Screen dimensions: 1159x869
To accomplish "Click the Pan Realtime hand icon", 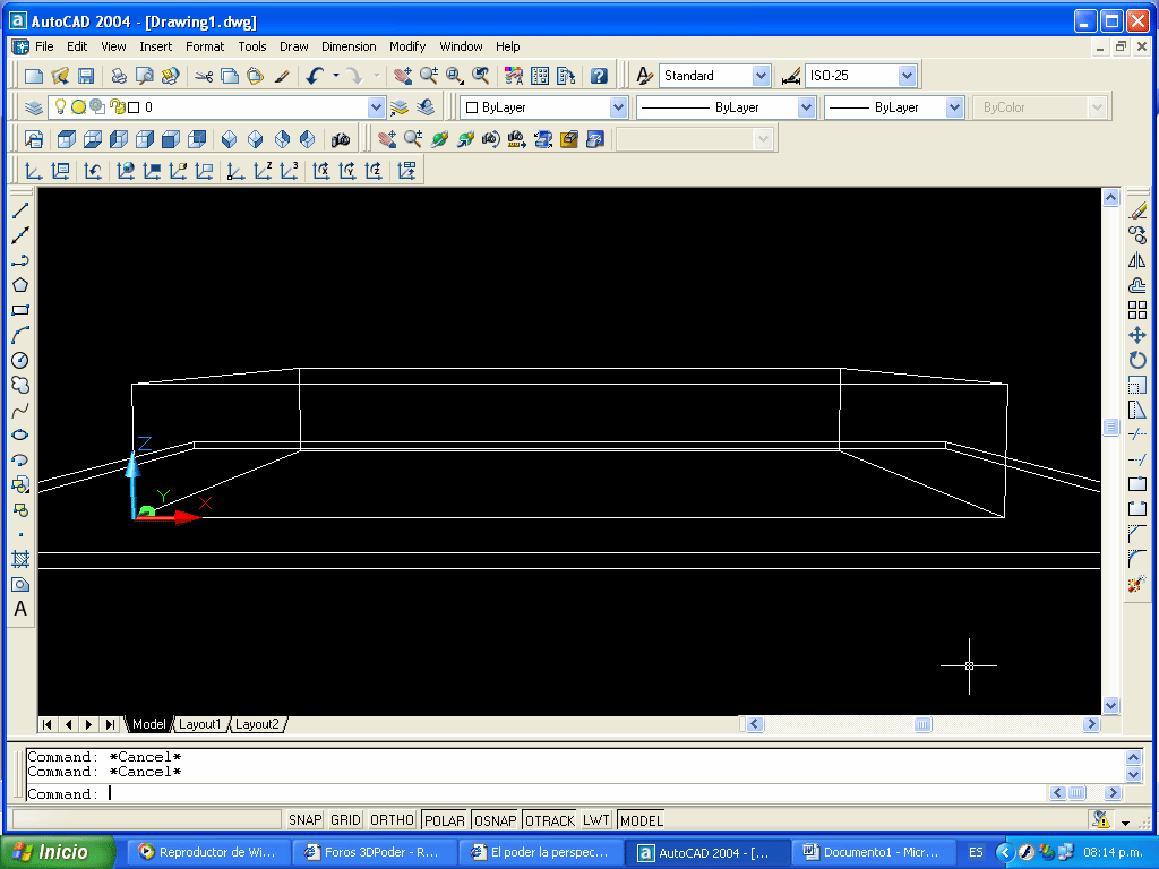I will [403, 75].
